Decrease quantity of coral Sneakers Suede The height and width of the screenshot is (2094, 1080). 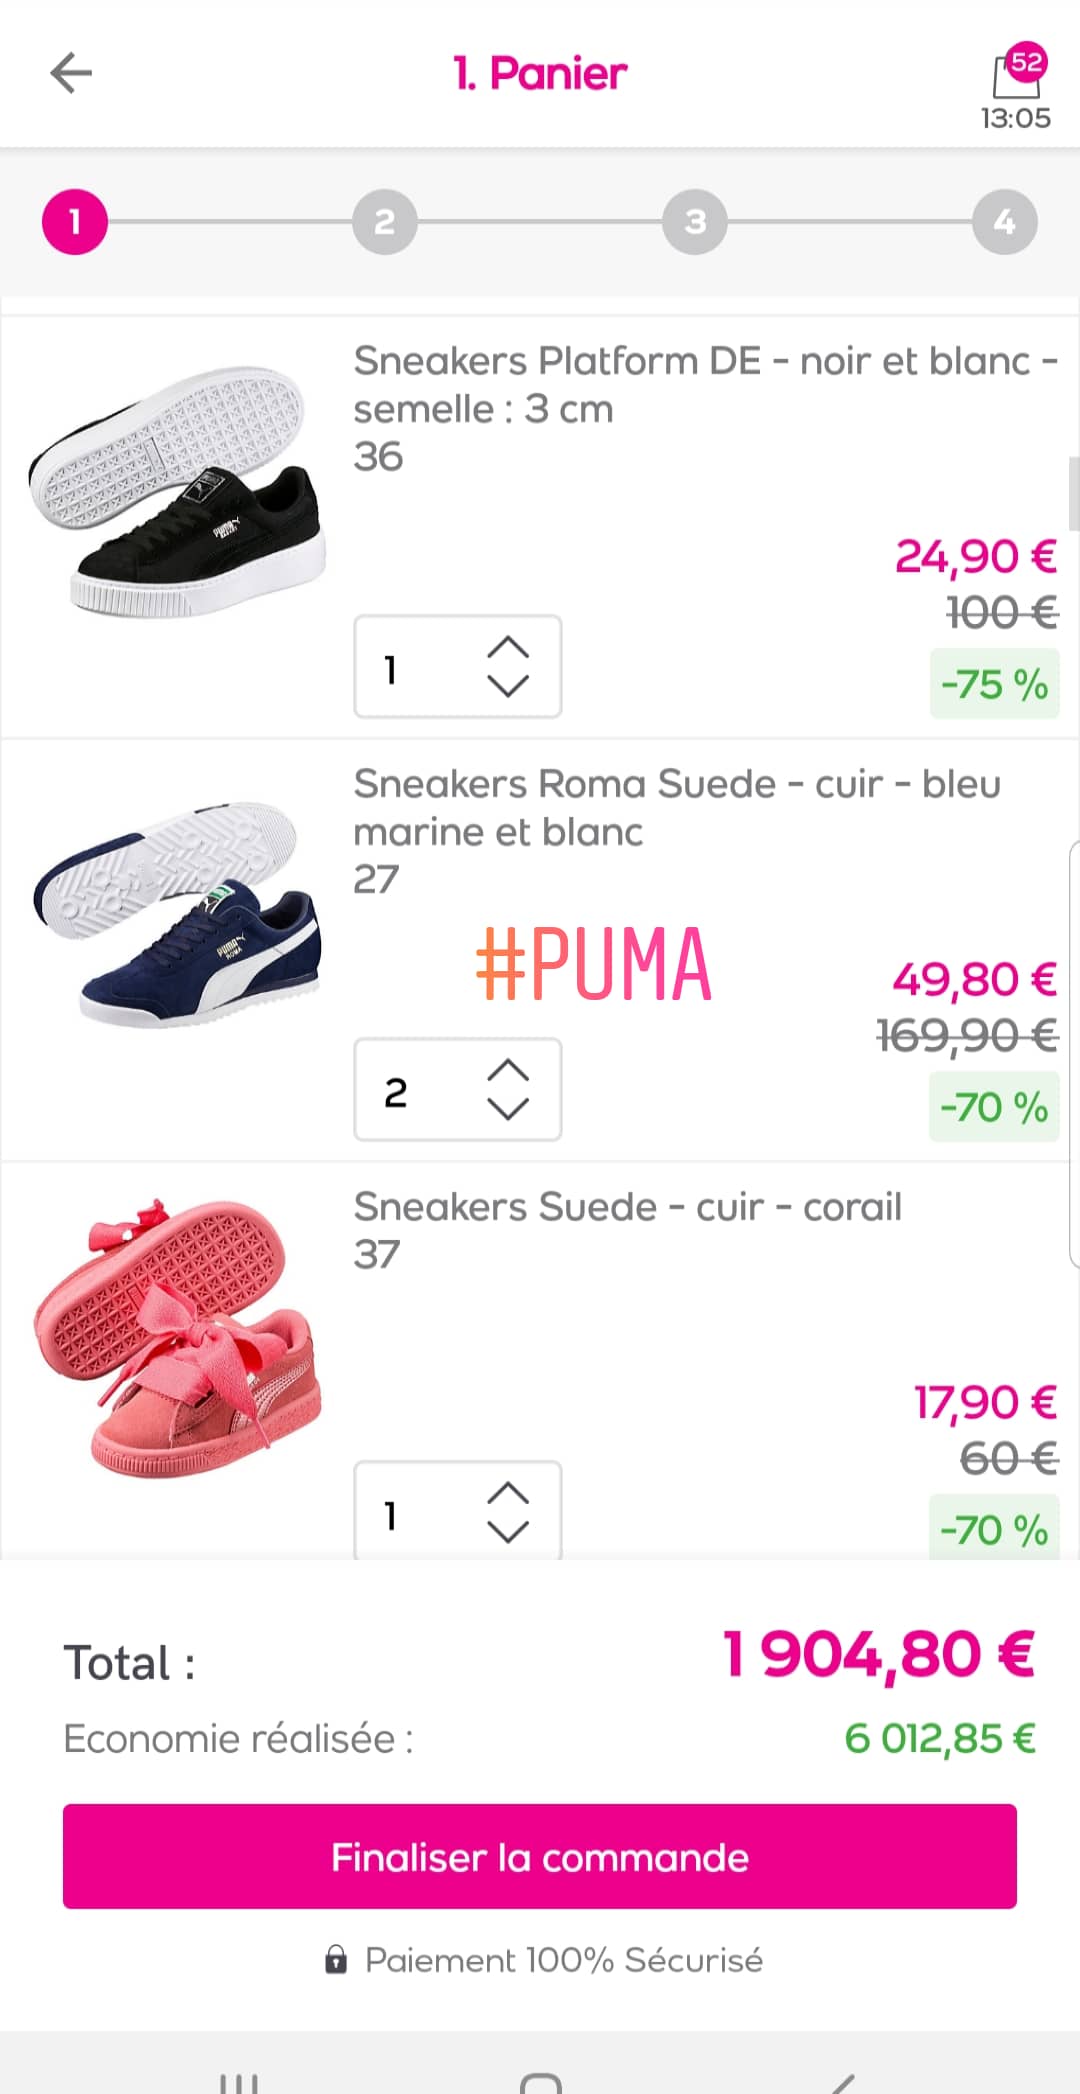coord(508,1532)
